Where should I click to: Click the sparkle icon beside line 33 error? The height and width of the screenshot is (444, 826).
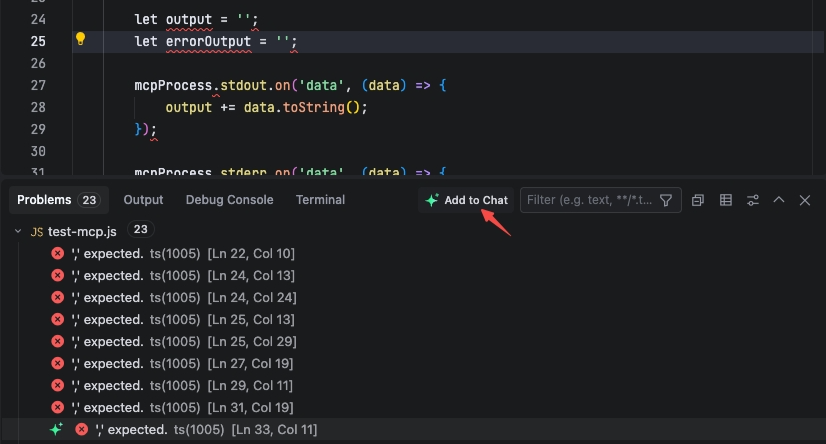[56, 429]
